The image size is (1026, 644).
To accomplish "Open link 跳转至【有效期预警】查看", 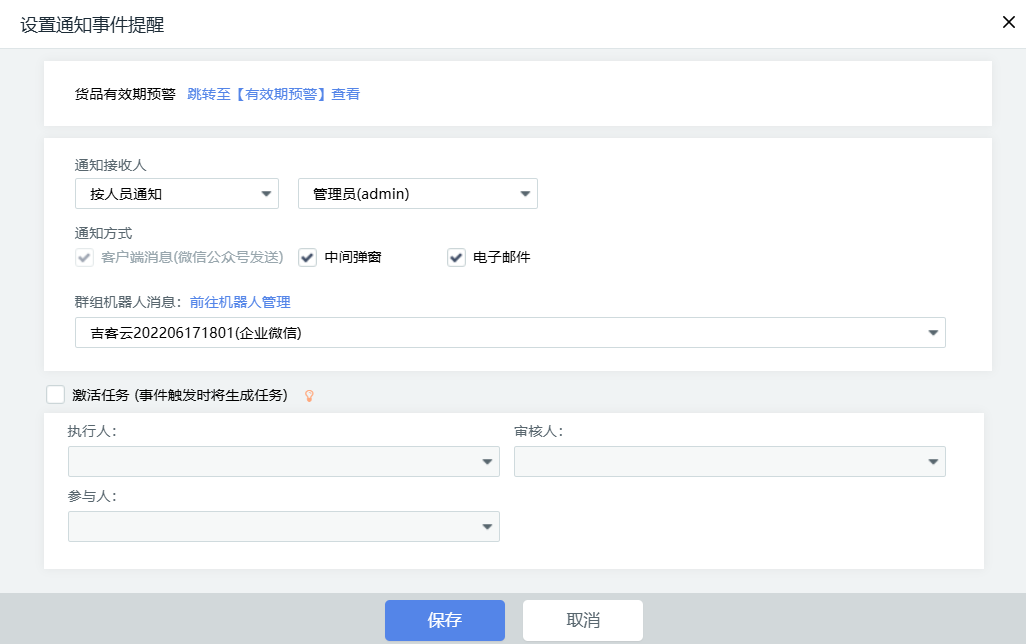I will coord(274,94).
